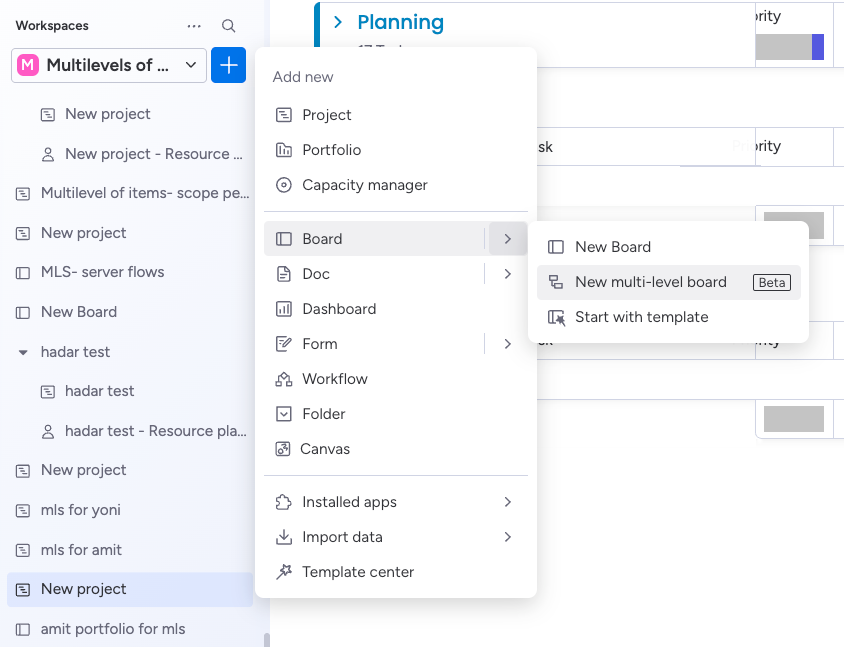Expand the Form submenu arrow
The height and width of the screenshot is (647, 844).
(508, 344)
